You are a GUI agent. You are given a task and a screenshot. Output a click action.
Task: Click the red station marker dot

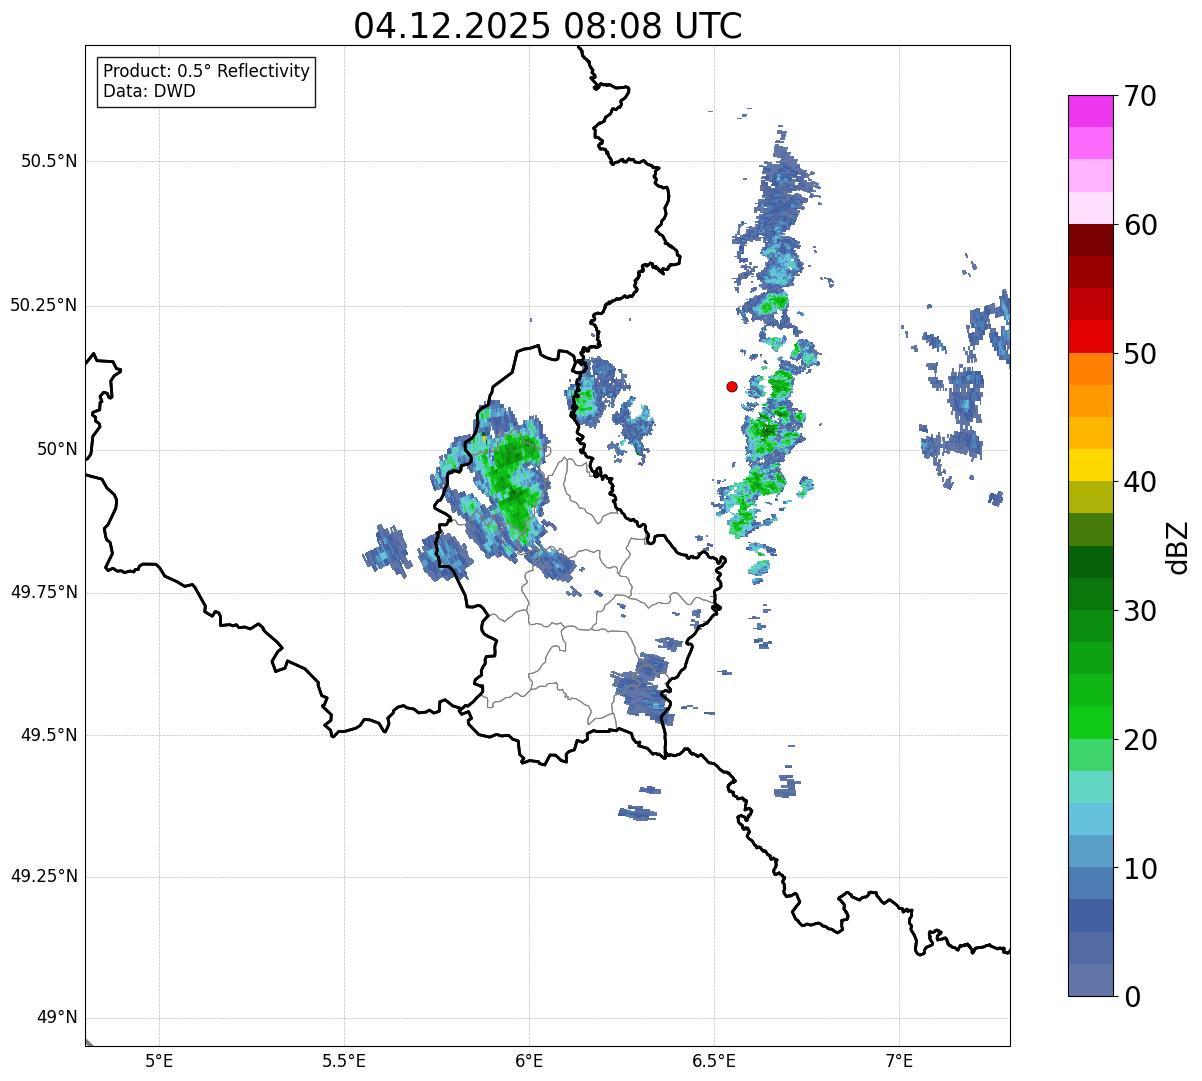732,386
